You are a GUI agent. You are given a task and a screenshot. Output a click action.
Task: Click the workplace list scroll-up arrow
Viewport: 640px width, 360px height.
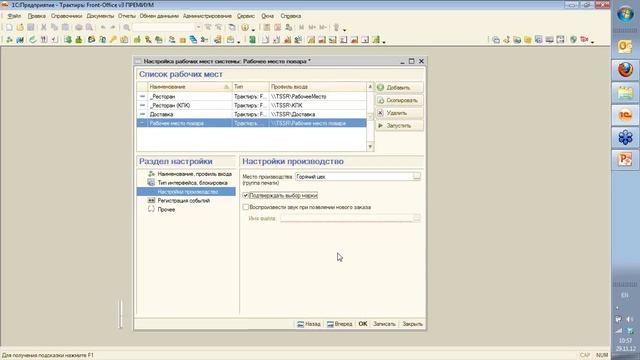click(x=370, y=87)
